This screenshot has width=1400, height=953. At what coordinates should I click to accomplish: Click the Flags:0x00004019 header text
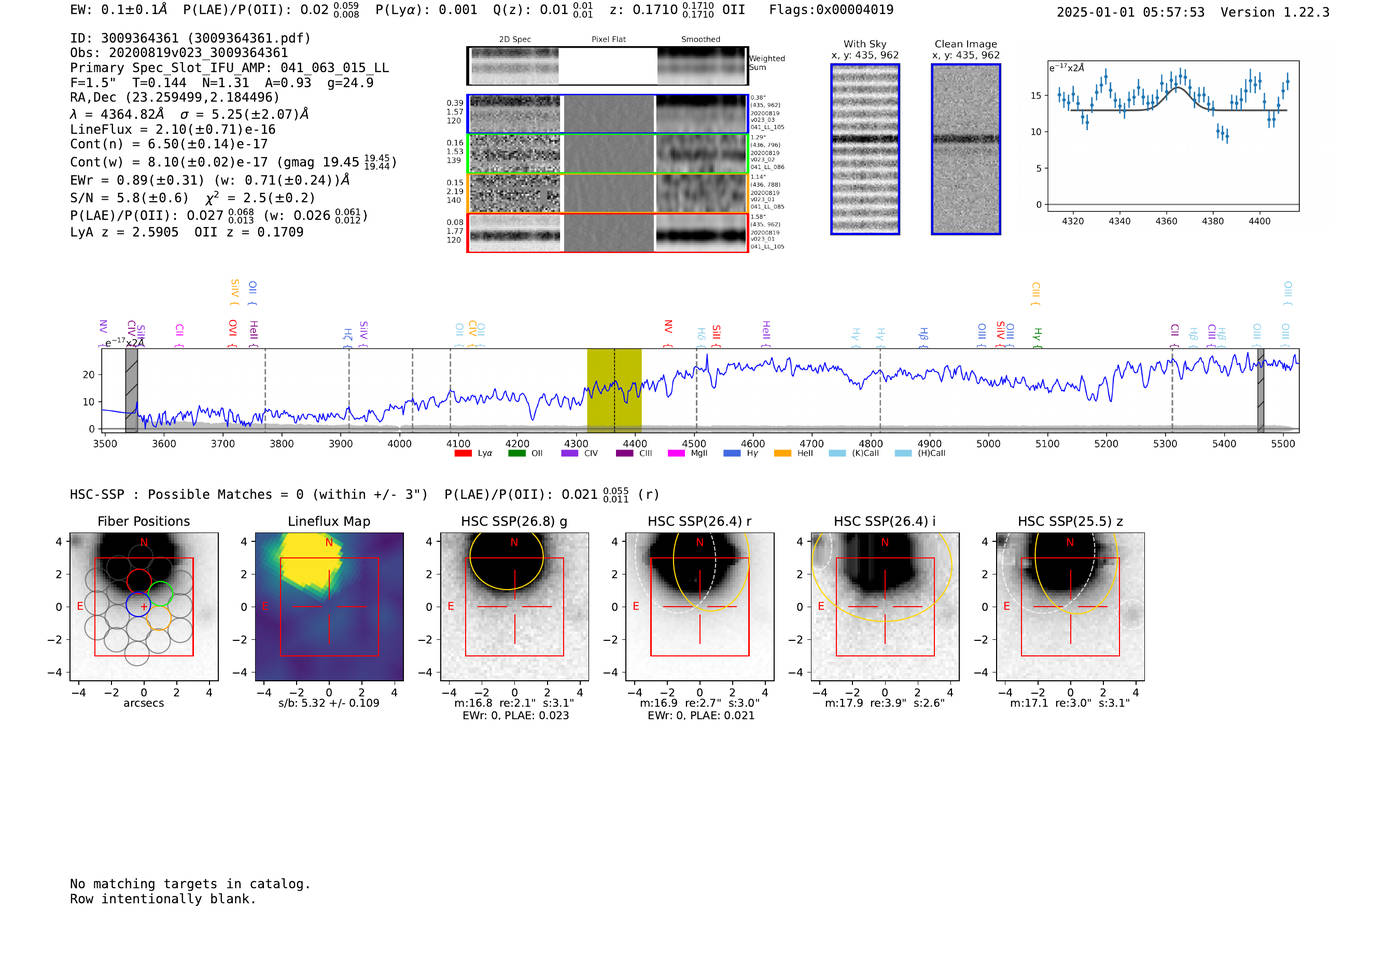click(x=831, y=10)
